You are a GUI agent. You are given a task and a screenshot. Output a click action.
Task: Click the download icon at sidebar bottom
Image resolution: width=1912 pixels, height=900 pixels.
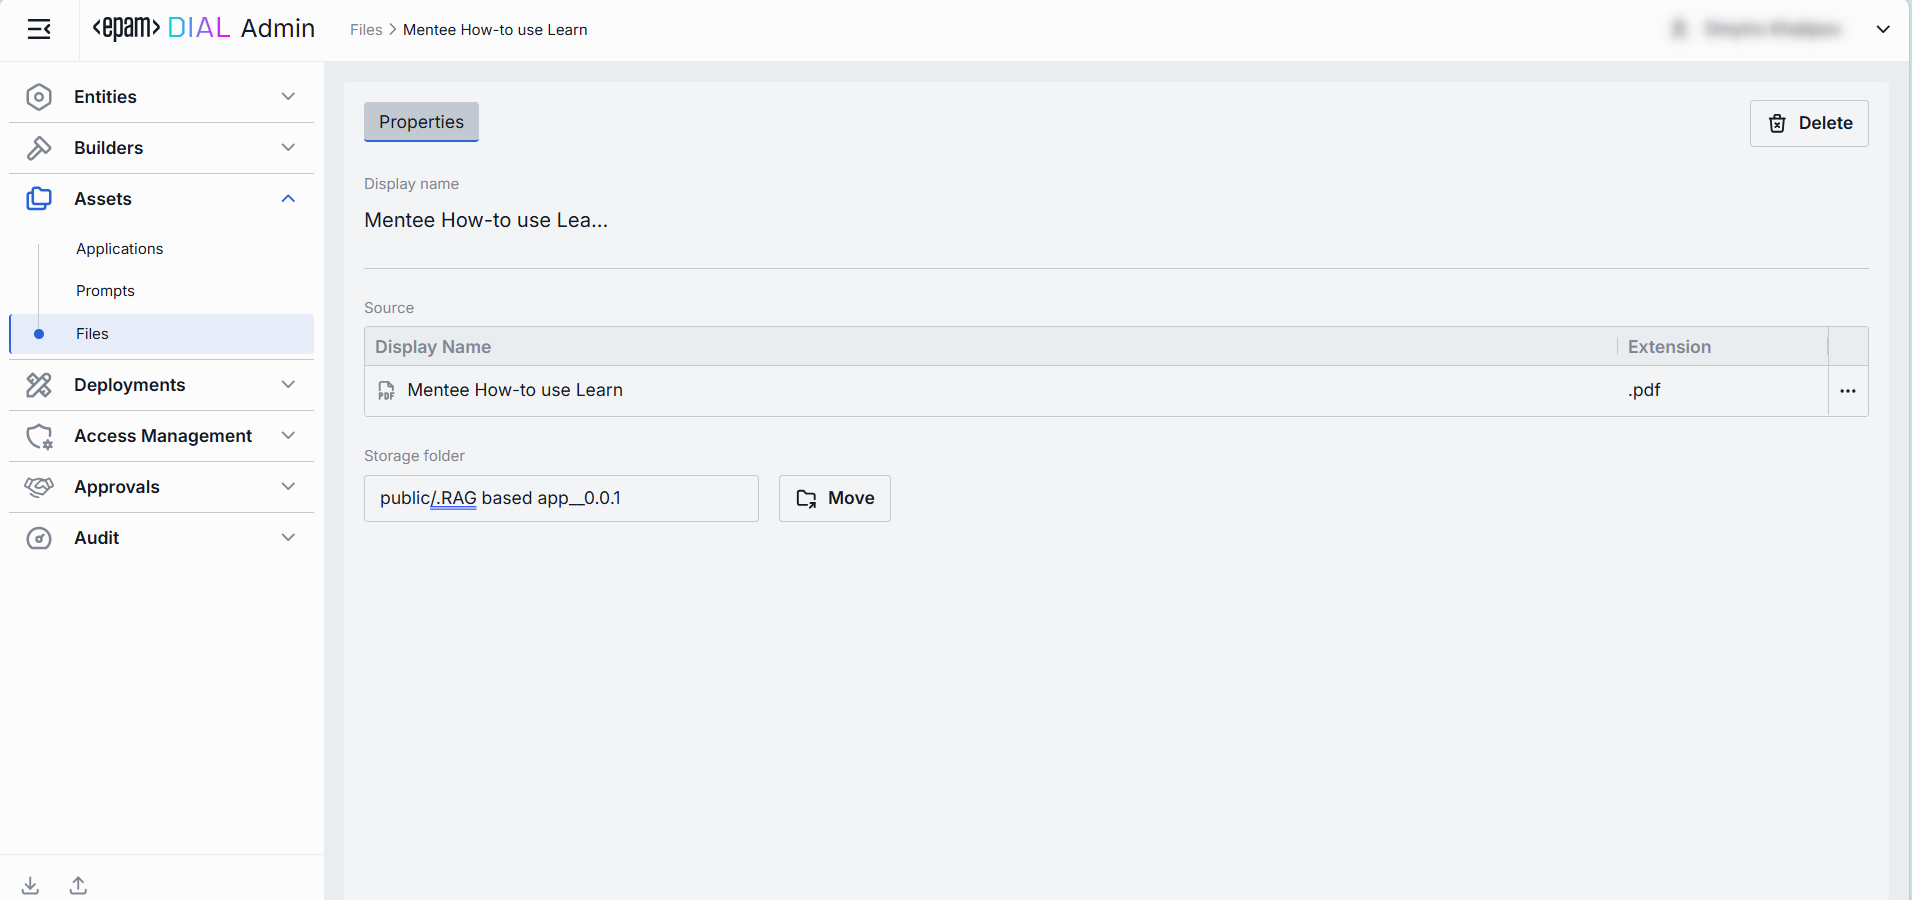(x=31, y=885)
